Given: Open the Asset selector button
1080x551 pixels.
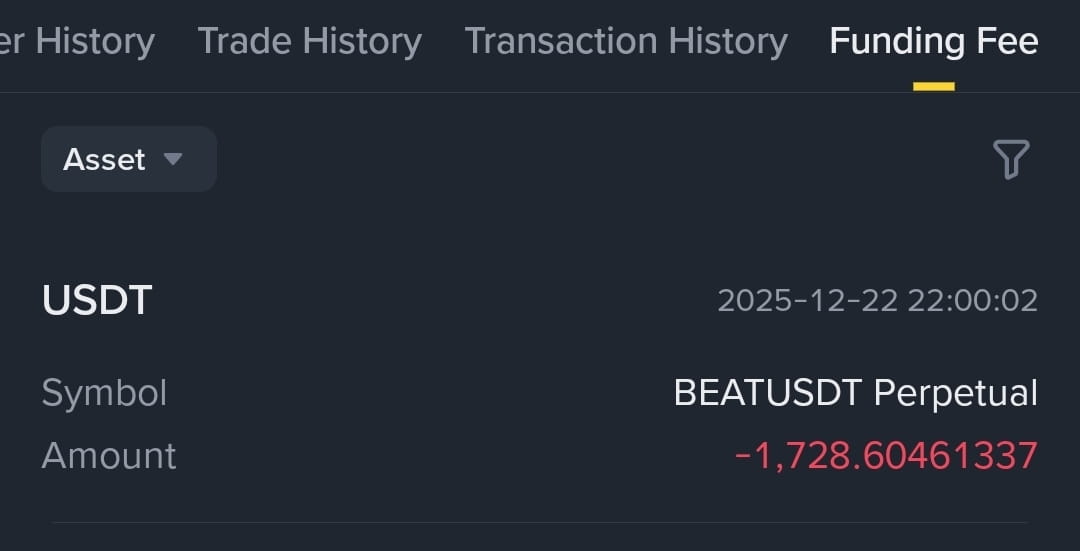Looking at the screenshot, I should tap(129, 159).
